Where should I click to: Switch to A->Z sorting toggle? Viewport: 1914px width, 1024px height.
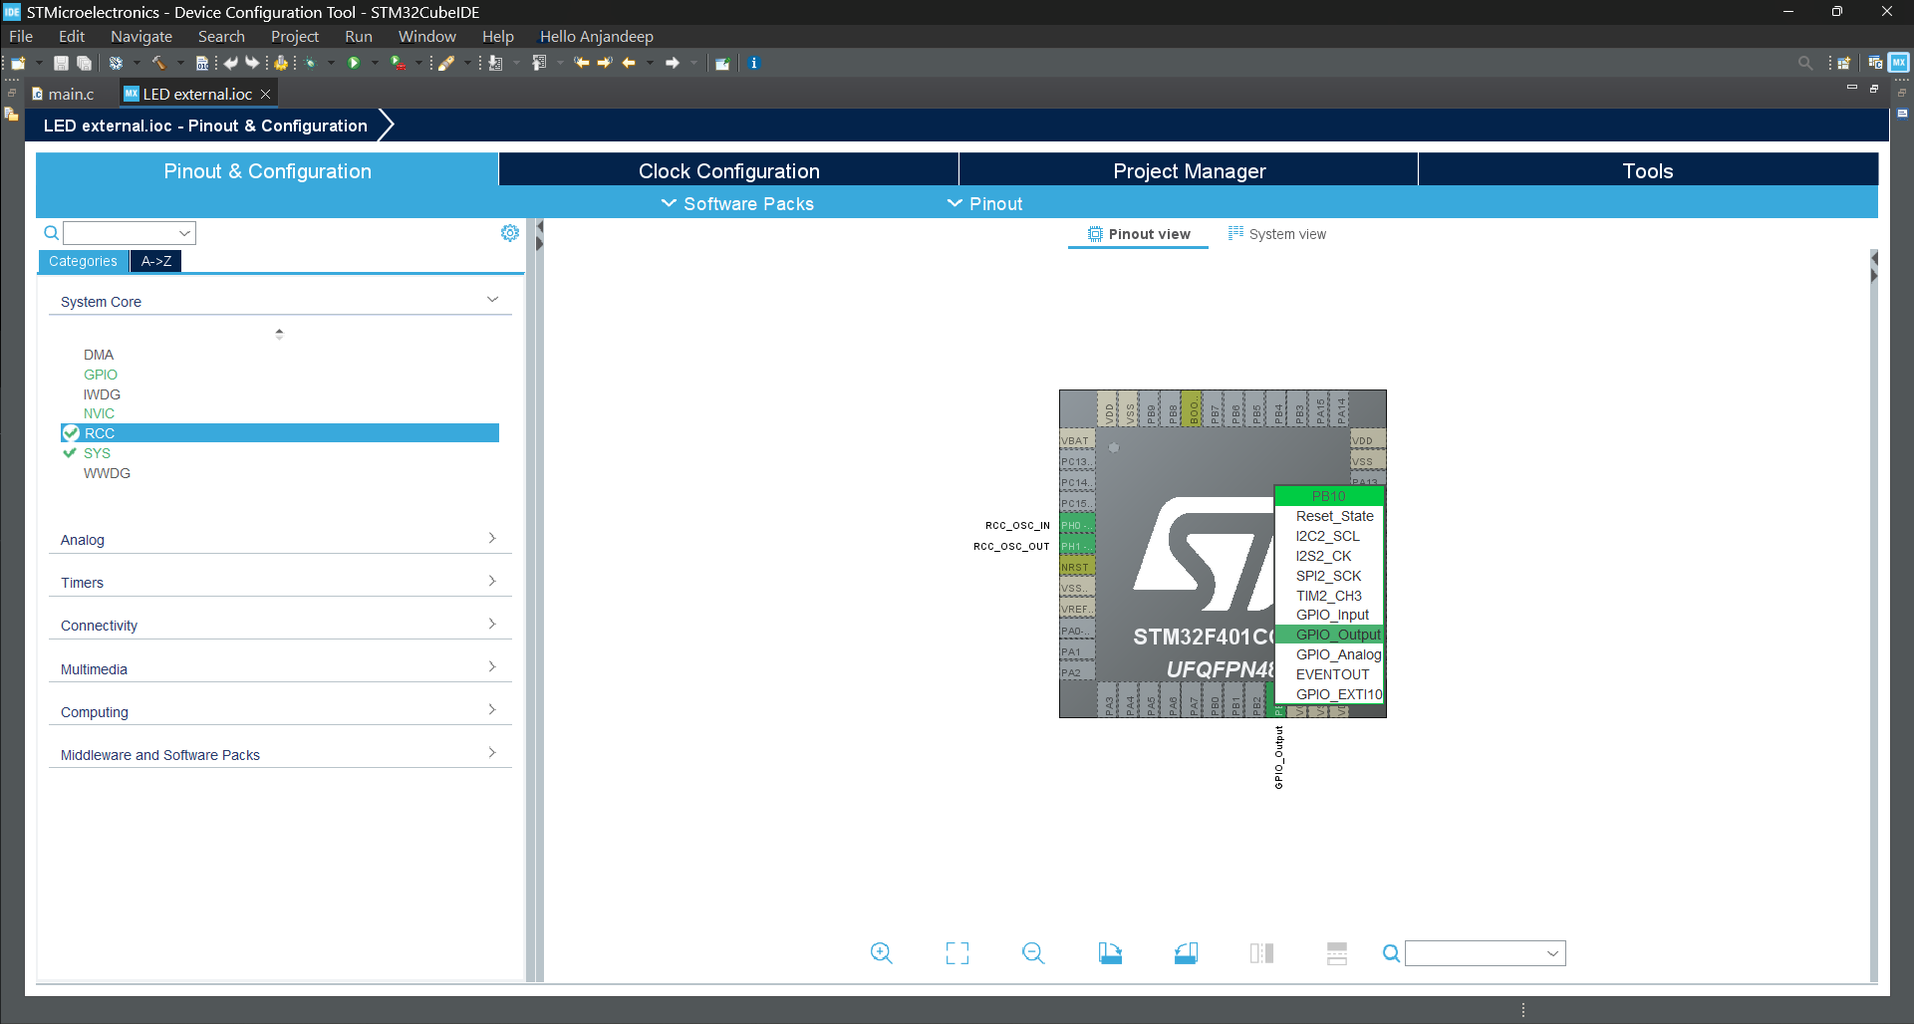tap(156, 261)
